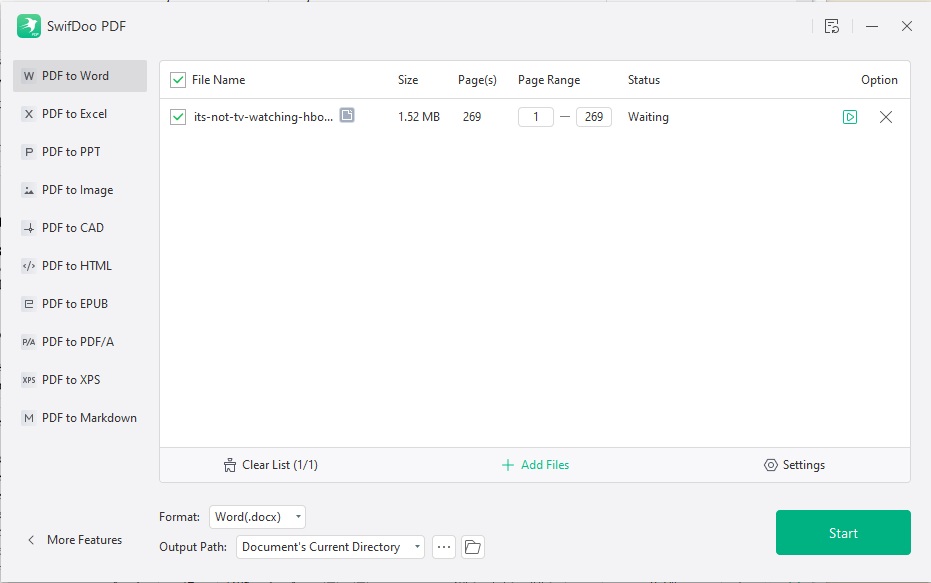931x583 pixels.
Task: Click the P icon for PDF to PPT
Action: tap(28, 152)
